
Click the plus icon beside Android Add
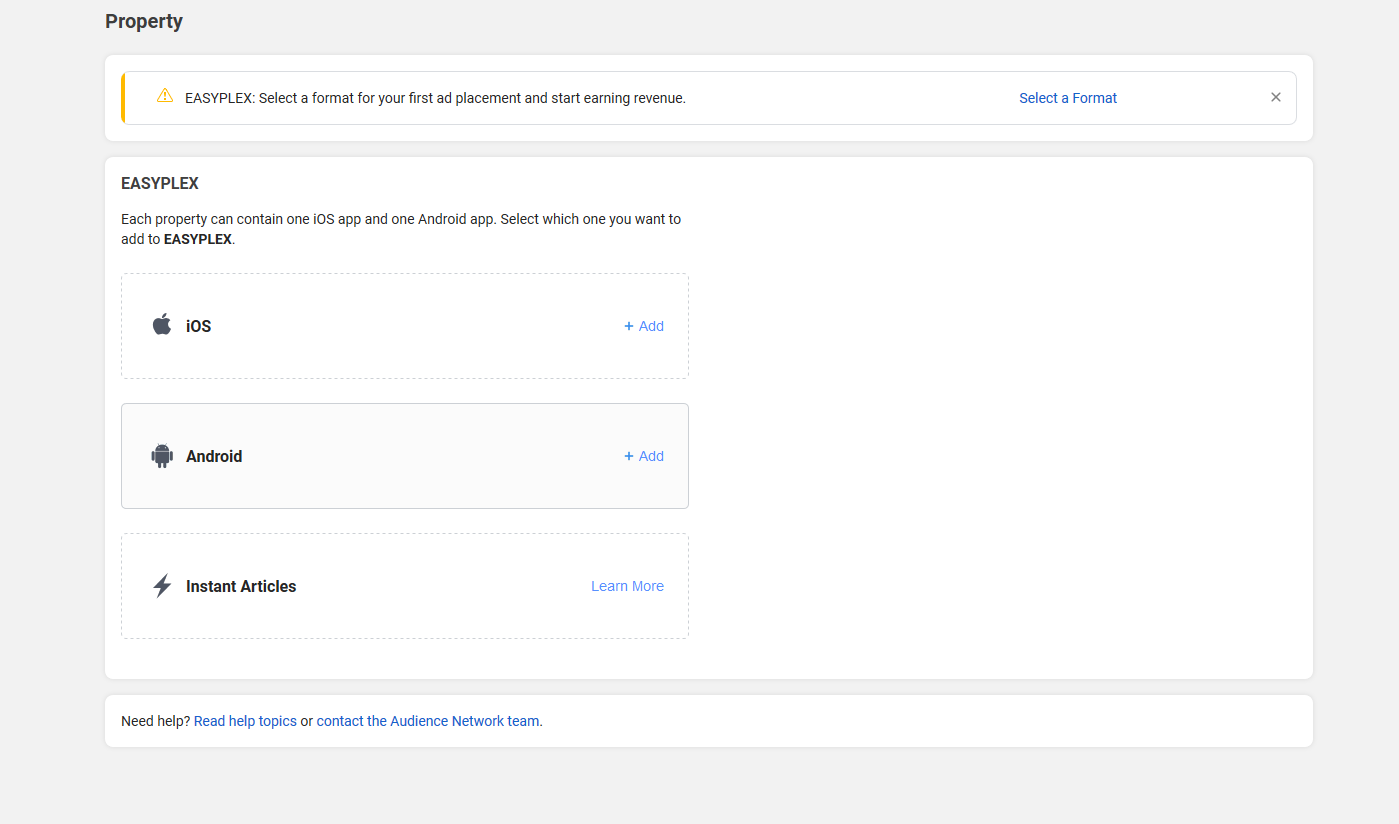pos(629,455)
